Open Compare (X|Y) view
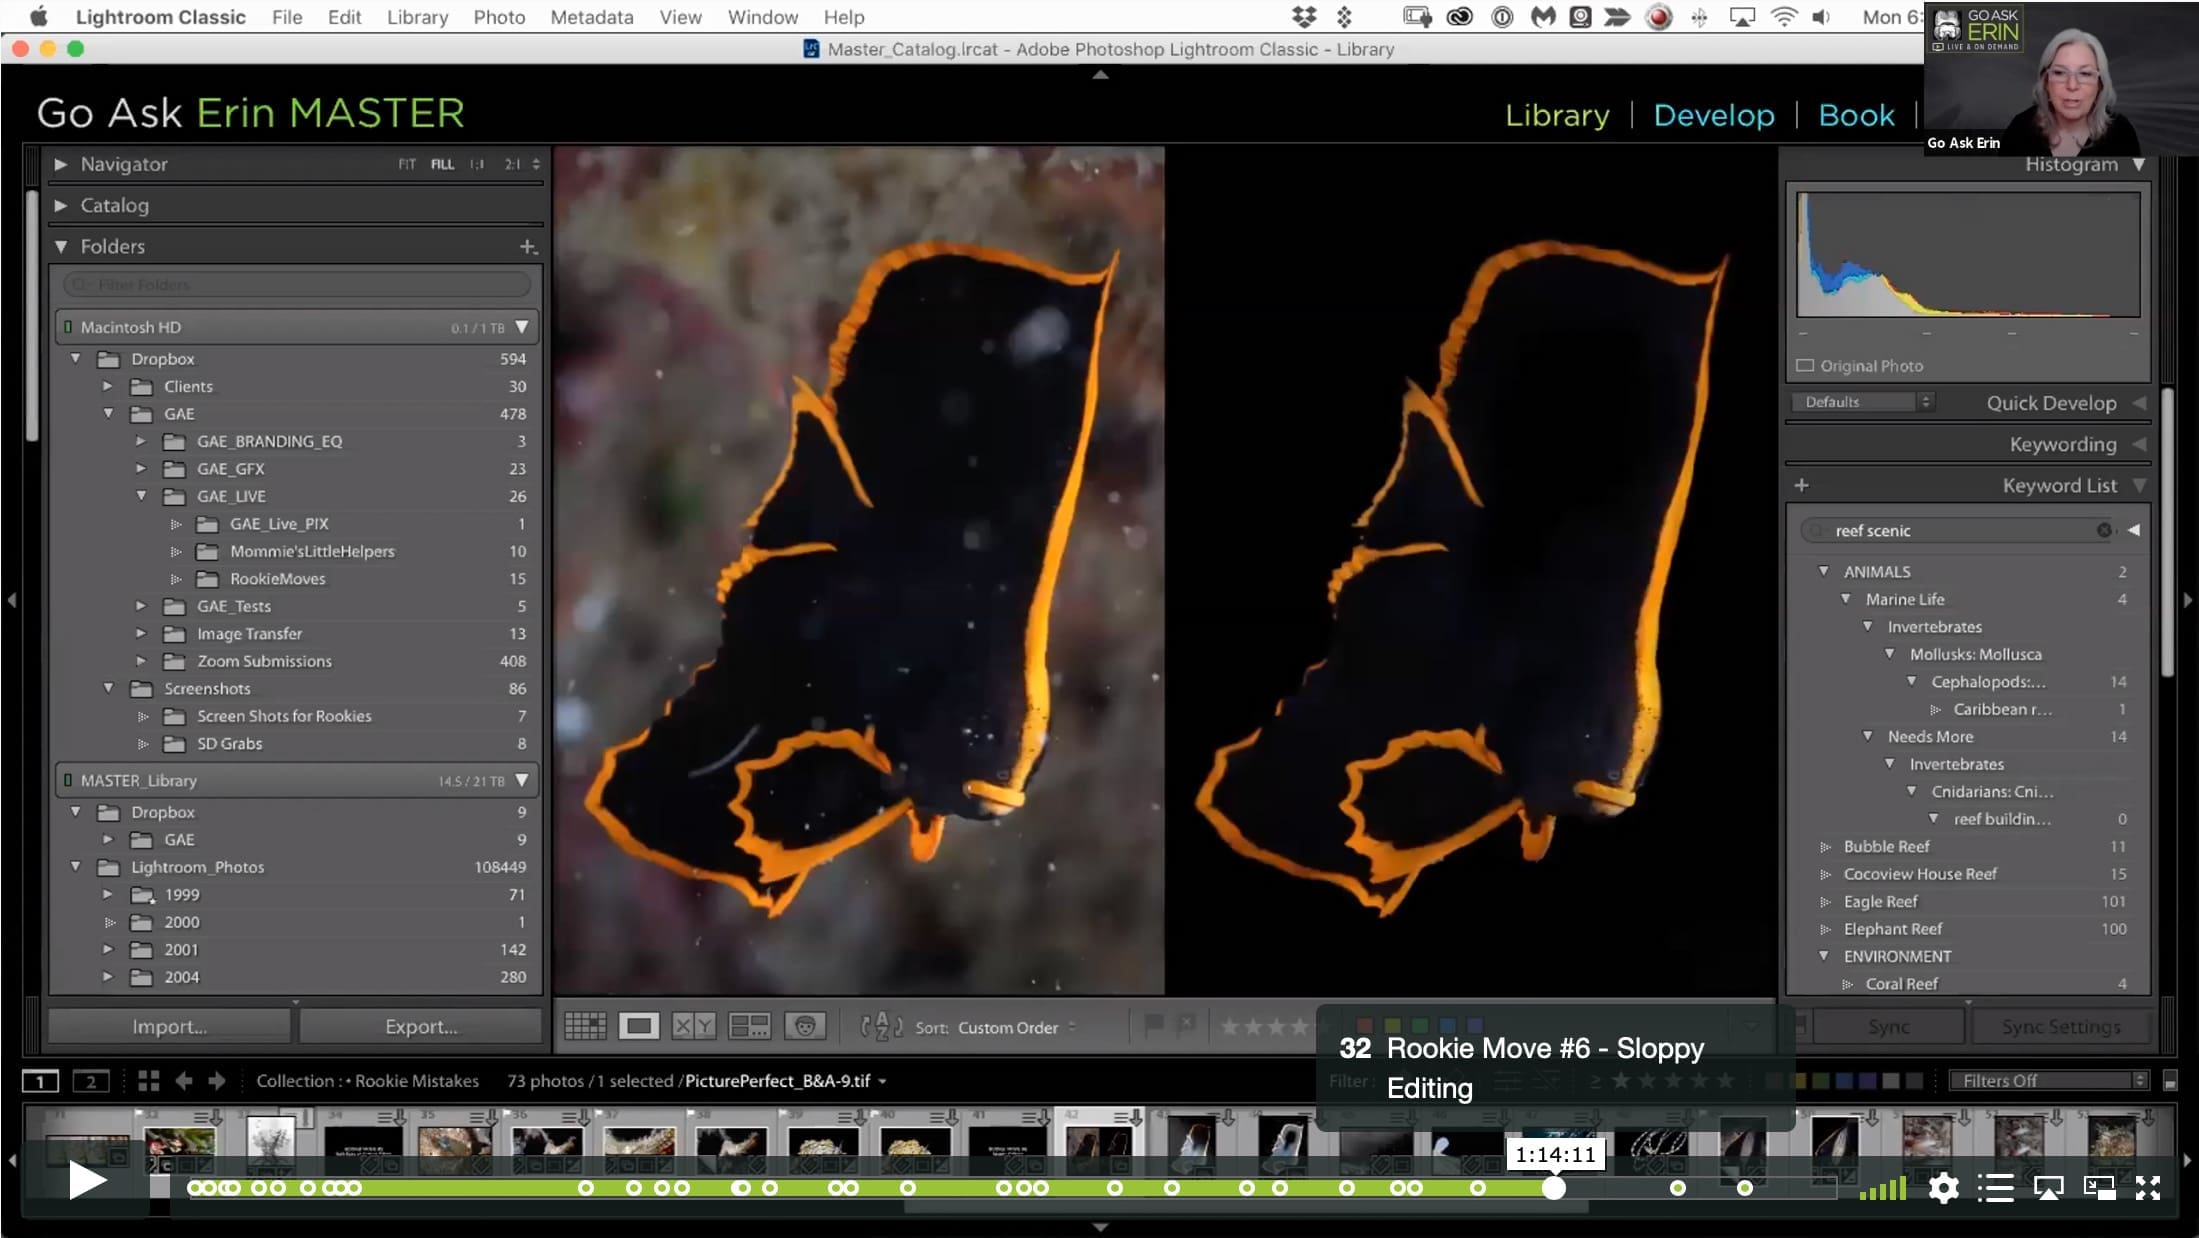Screen dimensions: 2199x1238 point(693,1026)
